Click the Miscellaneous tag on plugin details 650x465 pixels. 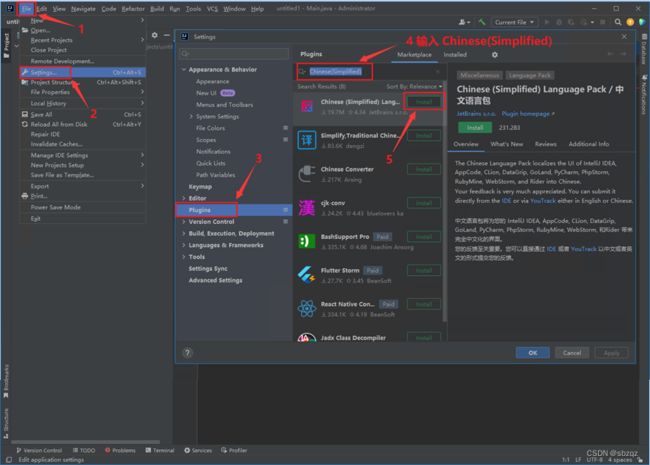tap(480, 75)
